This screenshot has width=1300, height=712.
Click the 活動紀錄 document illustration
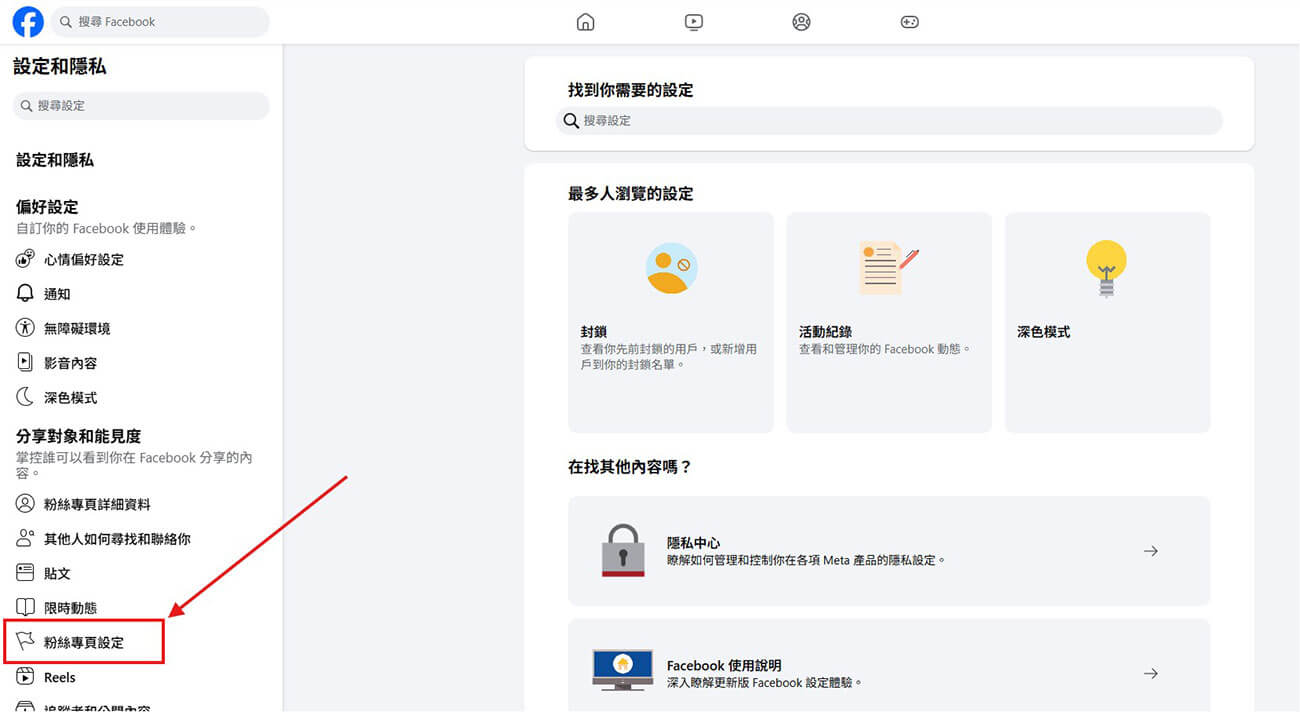(x=889, y=268)
